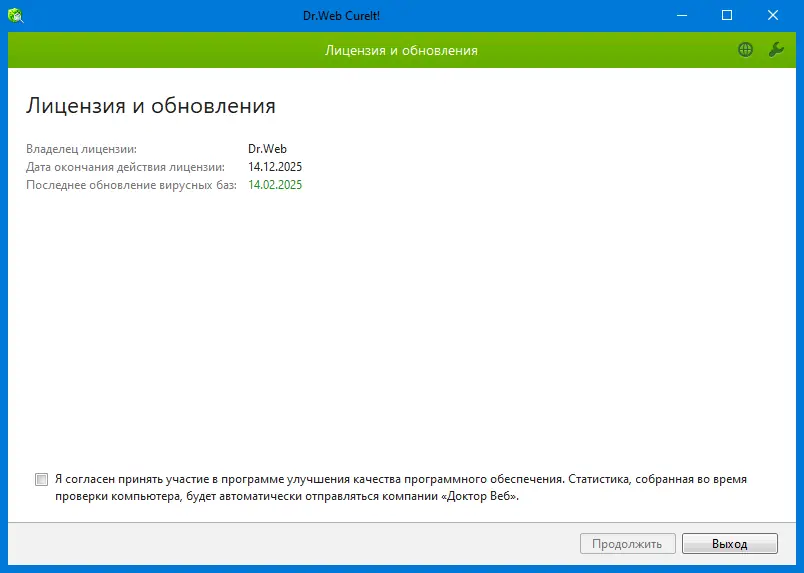The width and height of the screenshot is (804, 573).
Task: Click the large heading Лицензия и обновления
Action: click(151, 106)
